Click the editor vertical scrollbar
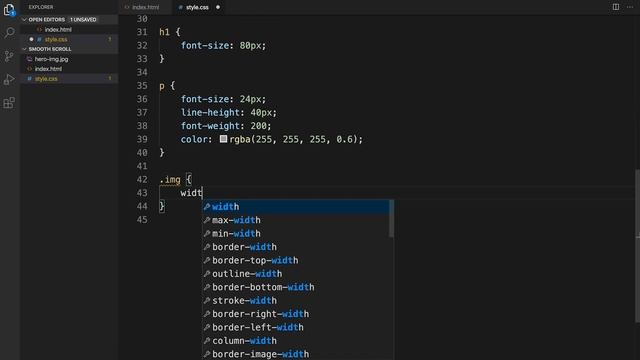640x360 pixels. coord(637,245)
